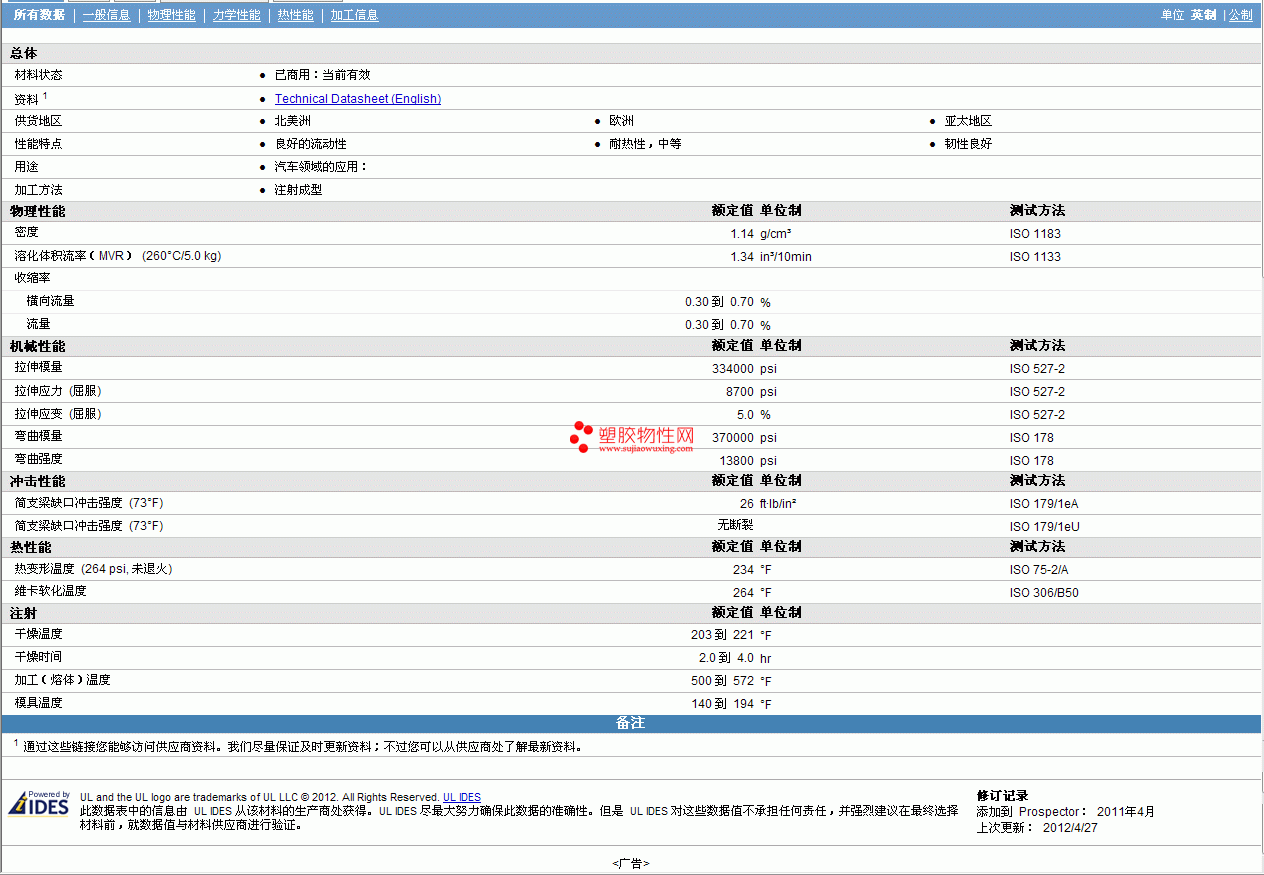Click the Powered by IDES logo
This screenshot has height=875, width=1264.
[x=39, y=803]
